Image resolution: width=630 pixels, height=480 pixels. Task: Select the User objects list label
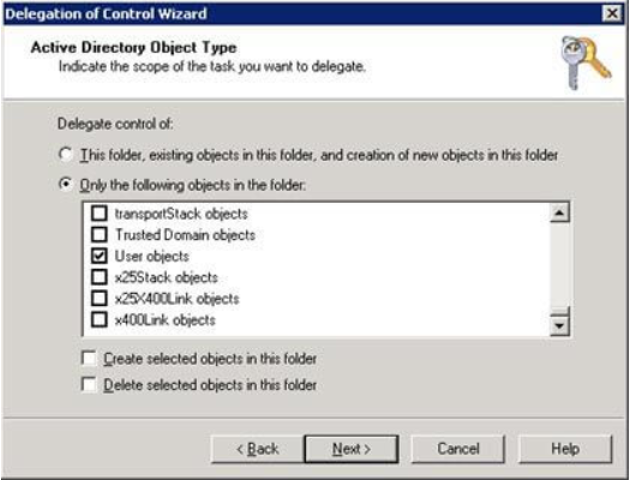tap(152, 256)
